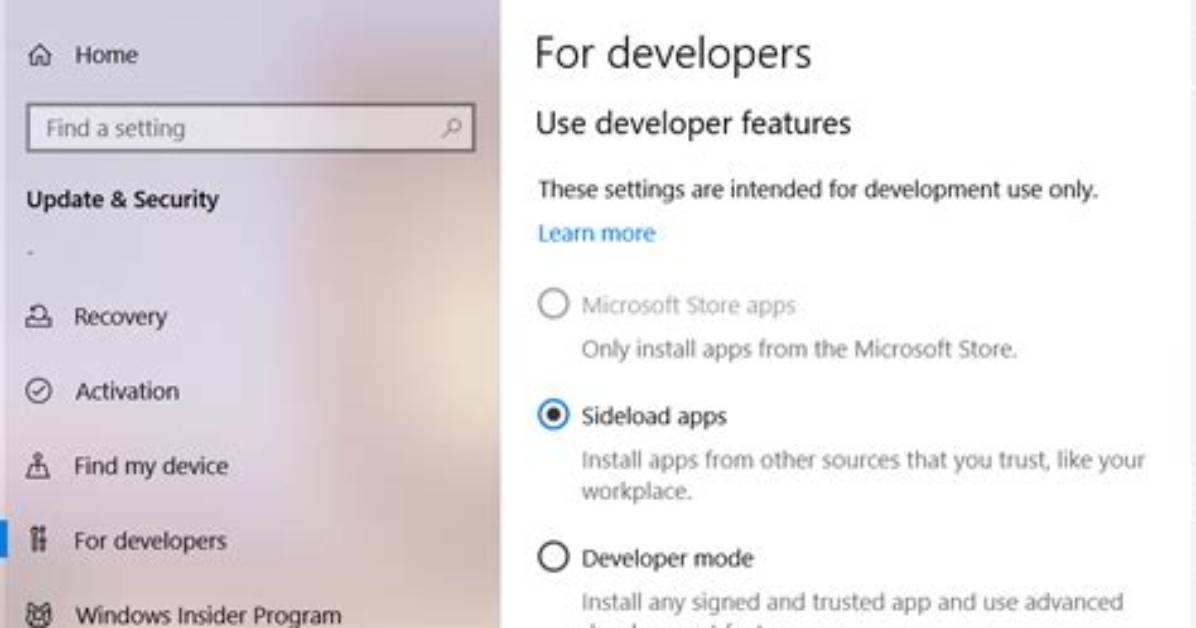Click the Use developer features heading
The image size is (1196, 628).
pyautogui.click(x=693, y=123)
